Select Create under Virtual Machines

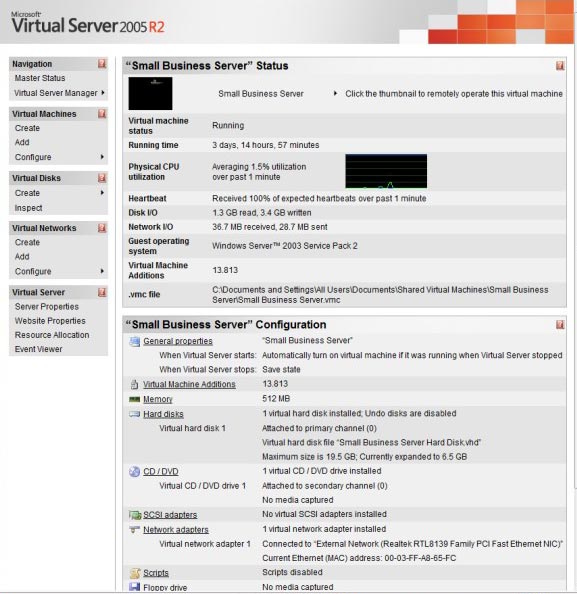[x=27, y=128]
